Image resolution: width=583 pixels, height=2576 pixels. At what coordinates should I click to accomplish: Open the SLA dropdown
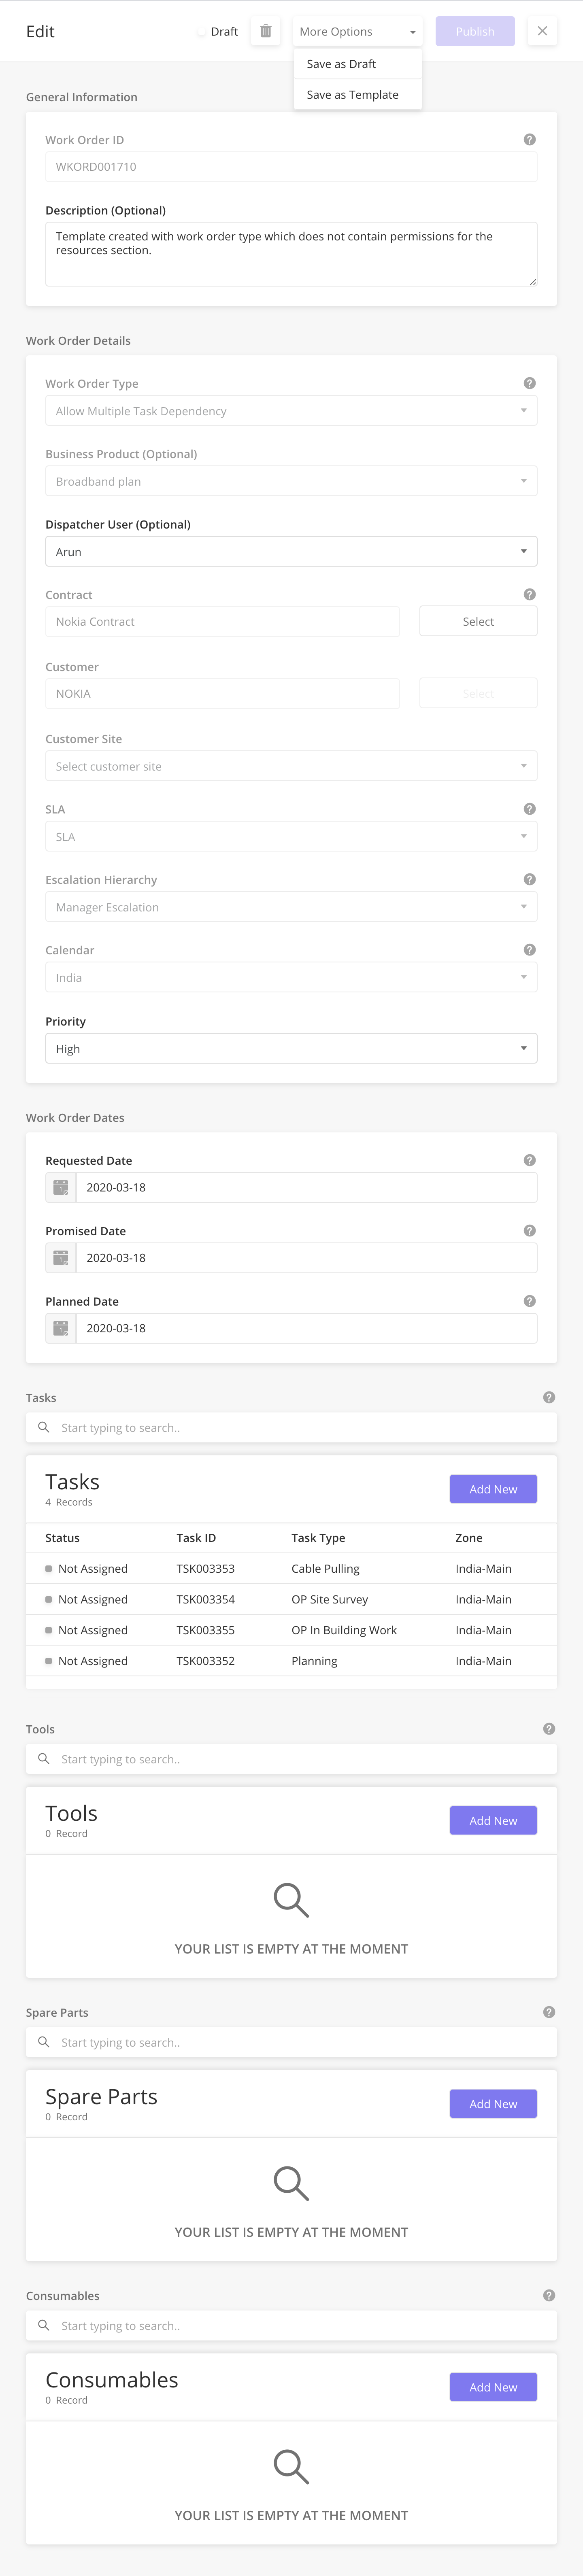click(291, 837)
